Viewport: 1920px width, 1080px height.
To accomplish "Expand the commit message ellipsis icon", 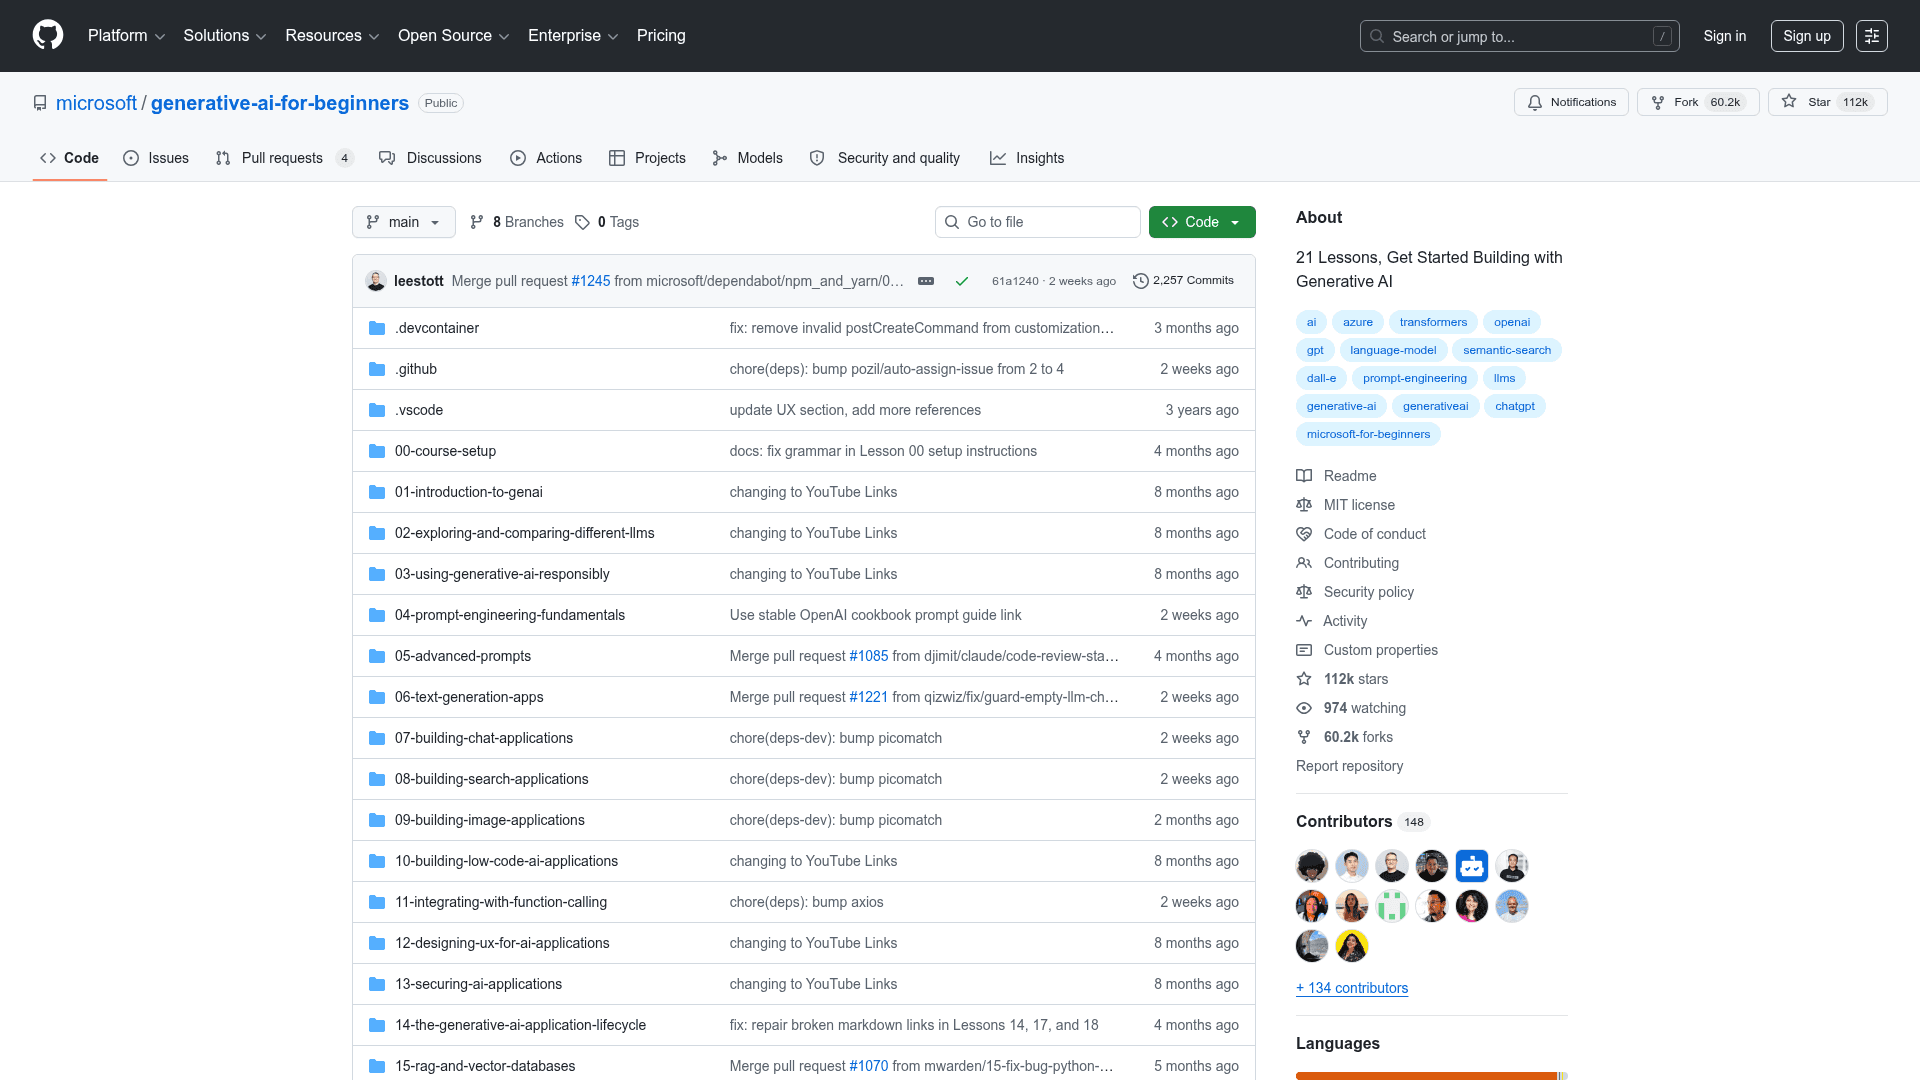I will pos(926,281).
